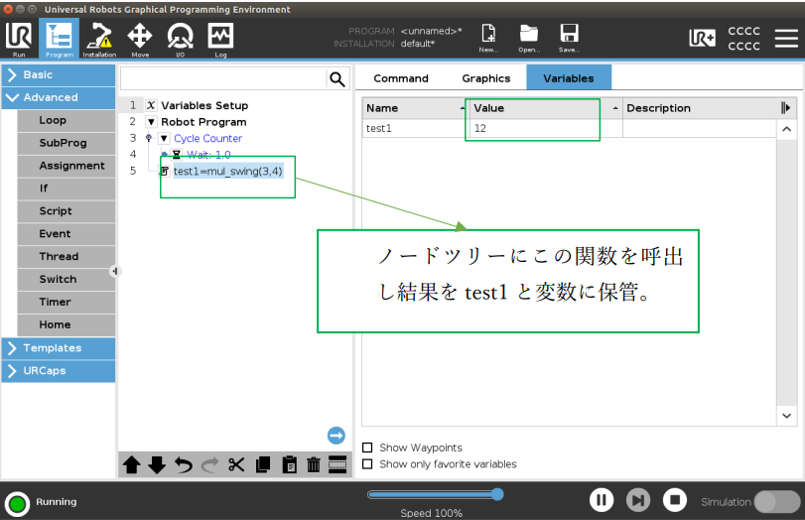Open the I/O screen
The image size is (805, 520).
pos(180,39)
